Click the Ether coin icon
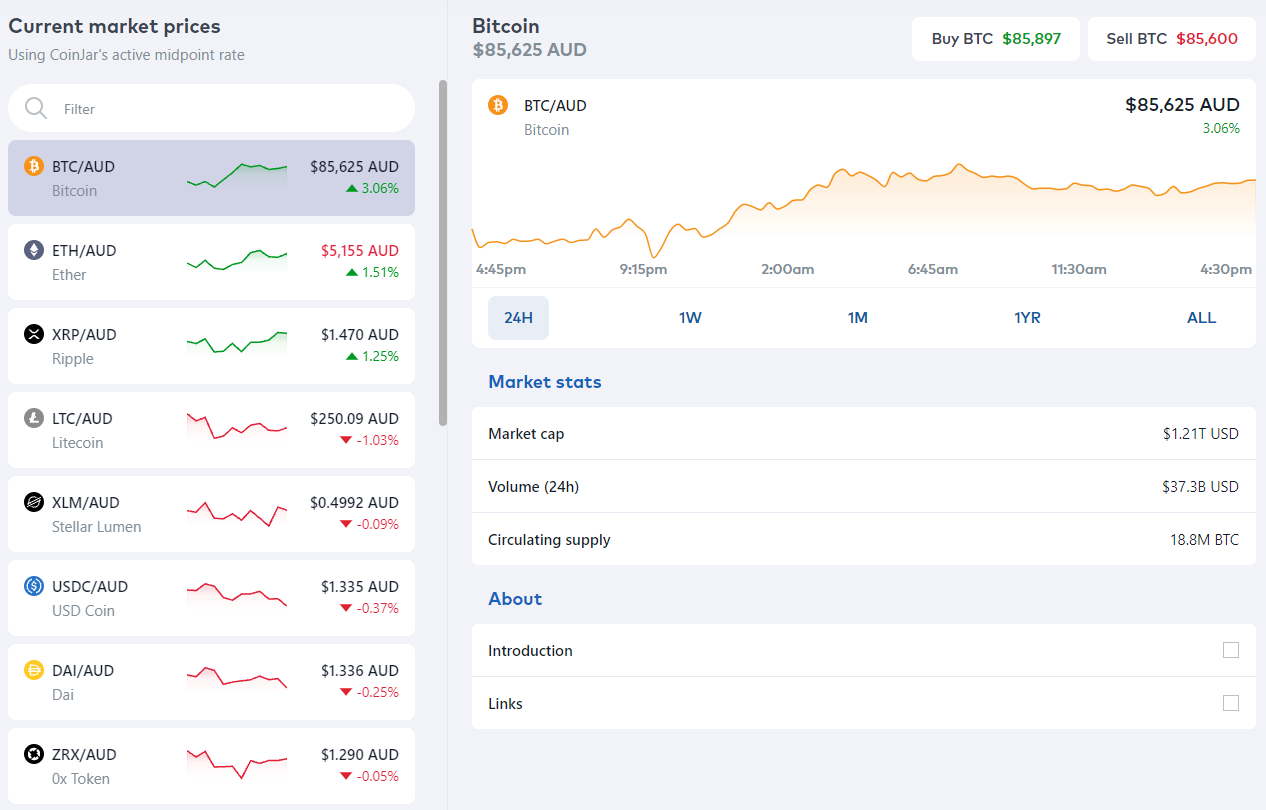This screenshot has height=810, width=1266. click(34, 250)
